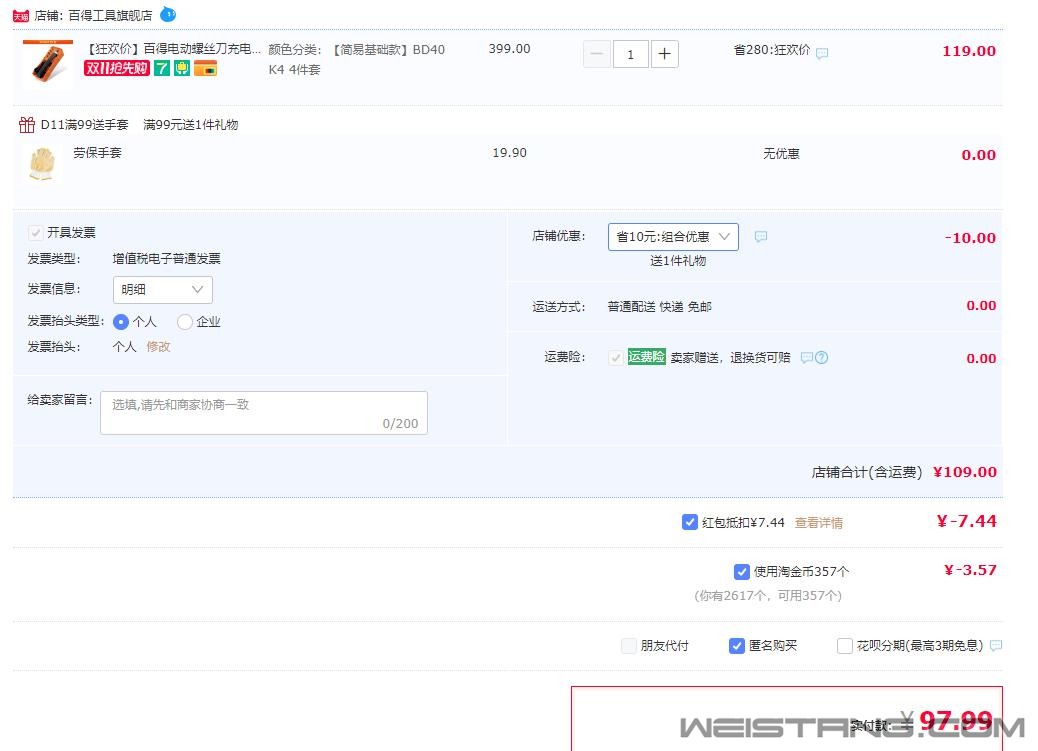Click the 店铺合计 ¥109.00 subtotal amount

click(x=965, y=472)
